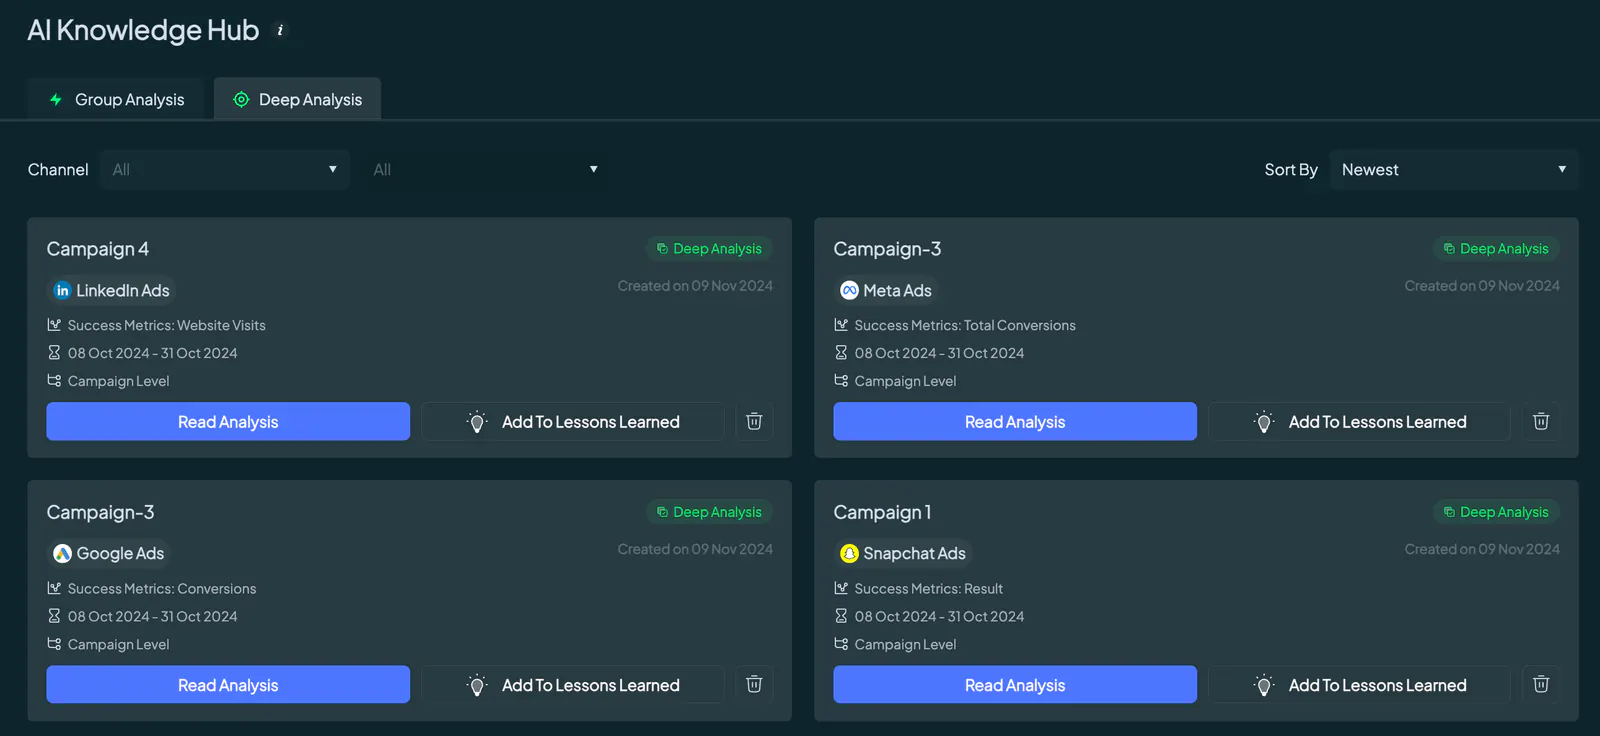This screenshot has width=1600, height=736.
Task: Click 'Success Metrics: Result' text
Action: point(929,588)
